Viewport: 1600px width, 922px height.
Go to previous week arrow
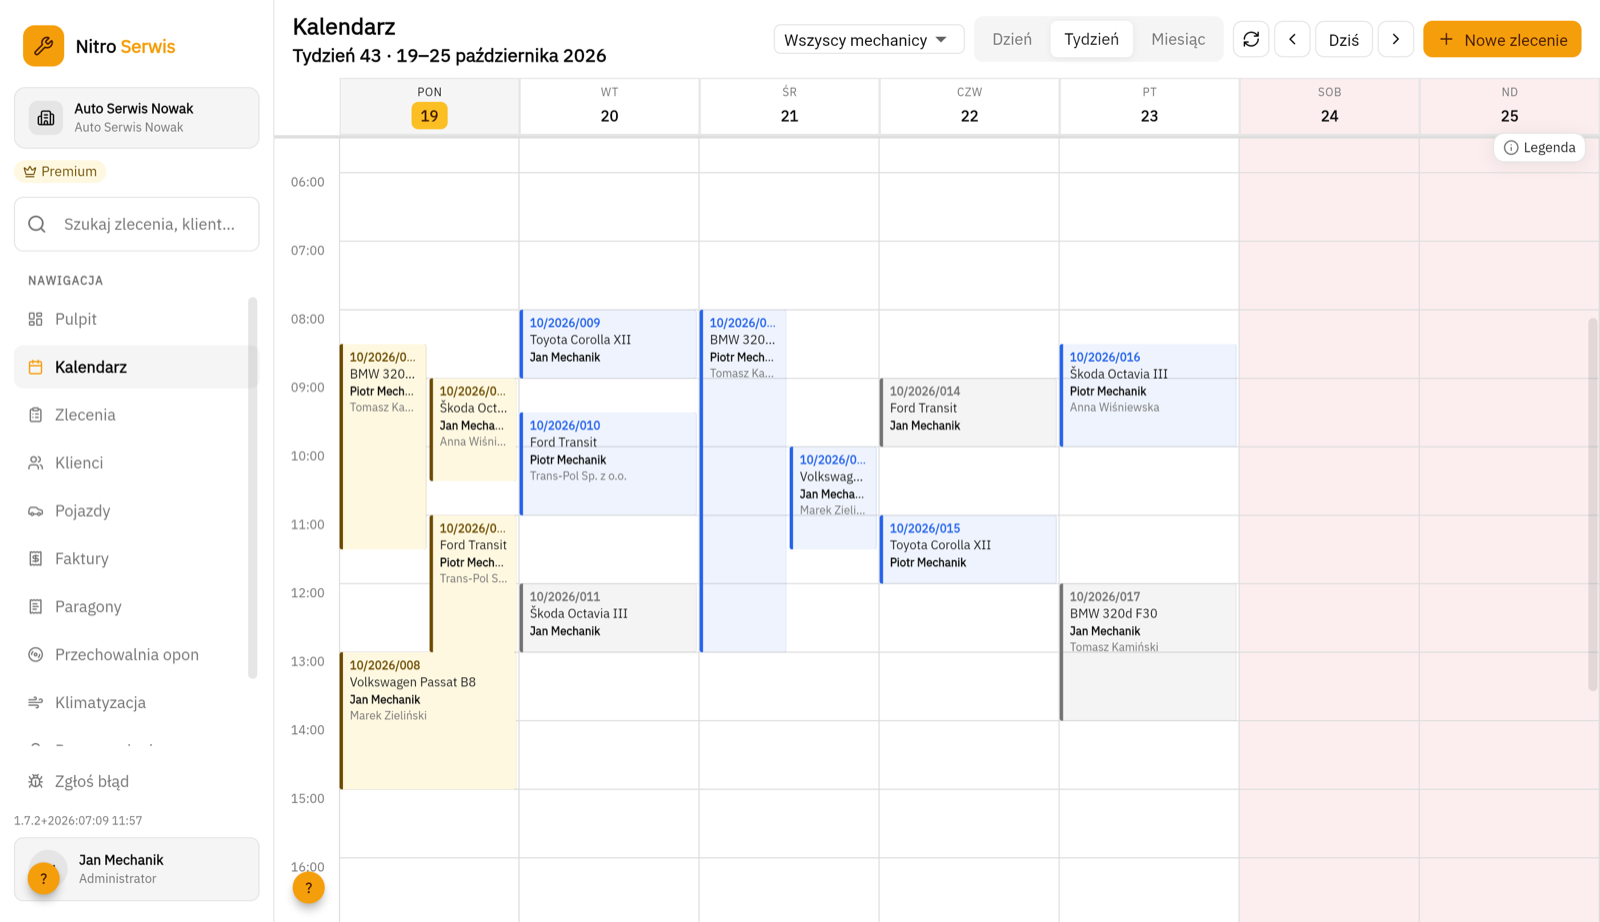click(x=1292, y=40)
